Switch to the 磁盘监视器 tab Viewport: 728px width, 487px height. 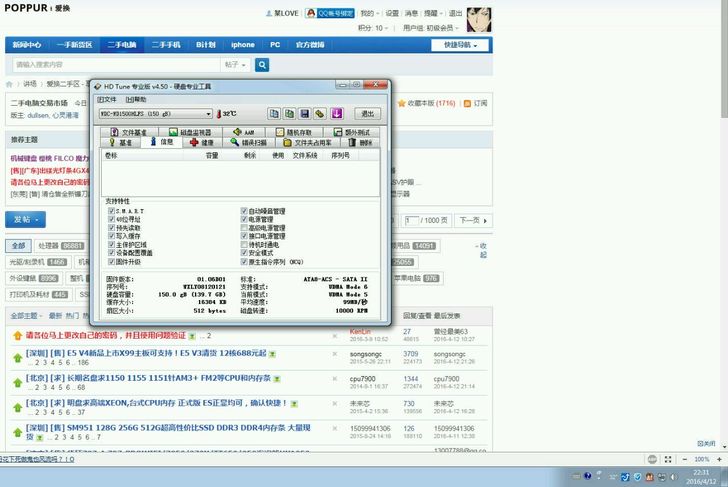click(190, 132)
